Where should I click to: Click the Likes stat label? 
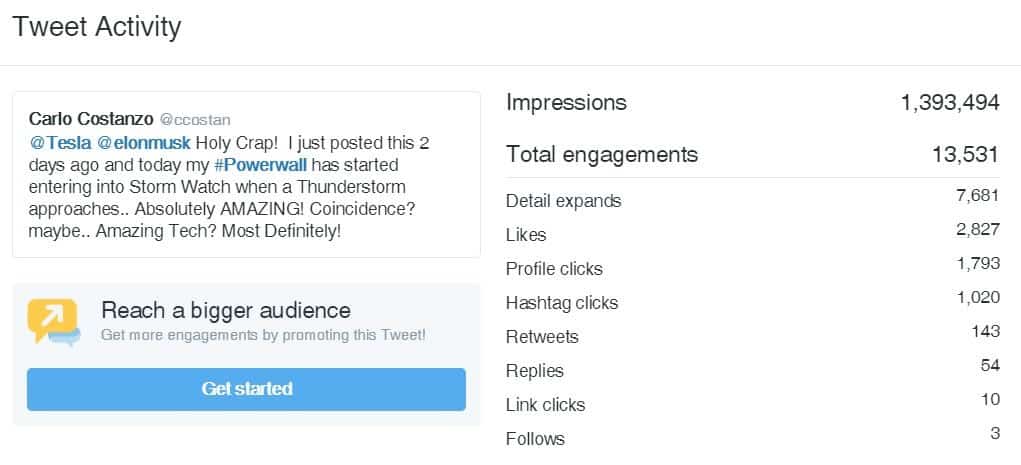[526, 234]
